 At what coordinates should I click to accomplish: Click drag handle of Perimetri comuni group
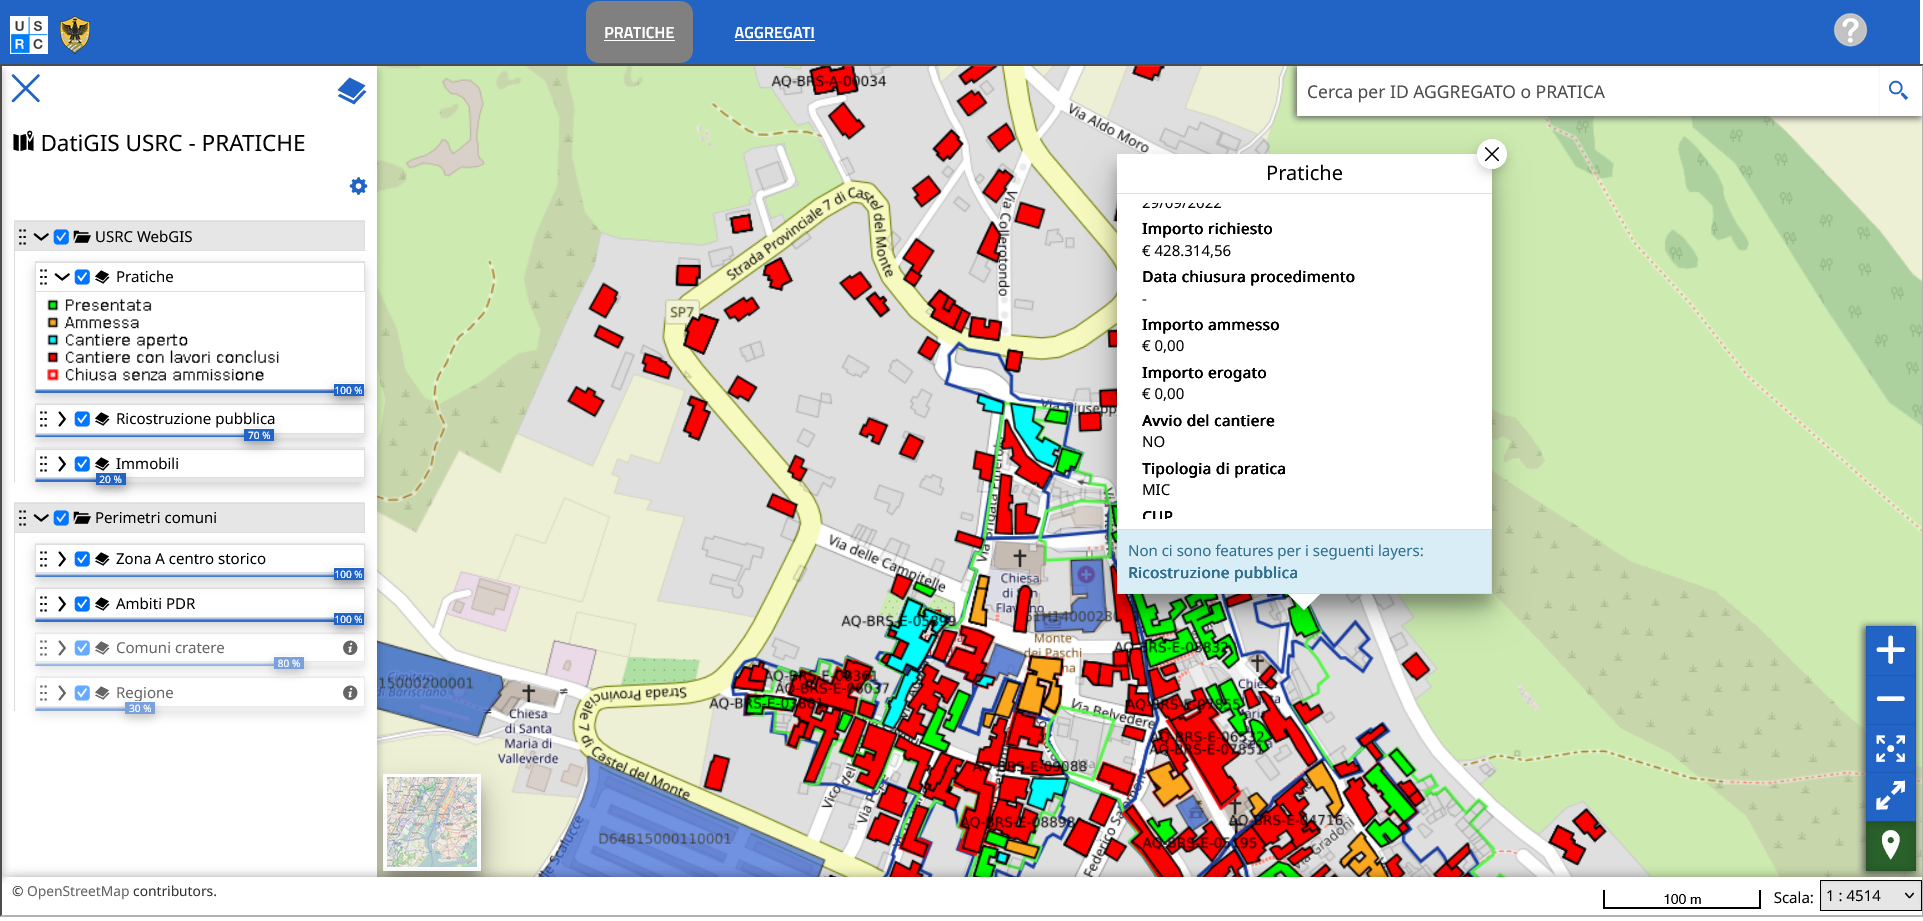pos(22,518)
